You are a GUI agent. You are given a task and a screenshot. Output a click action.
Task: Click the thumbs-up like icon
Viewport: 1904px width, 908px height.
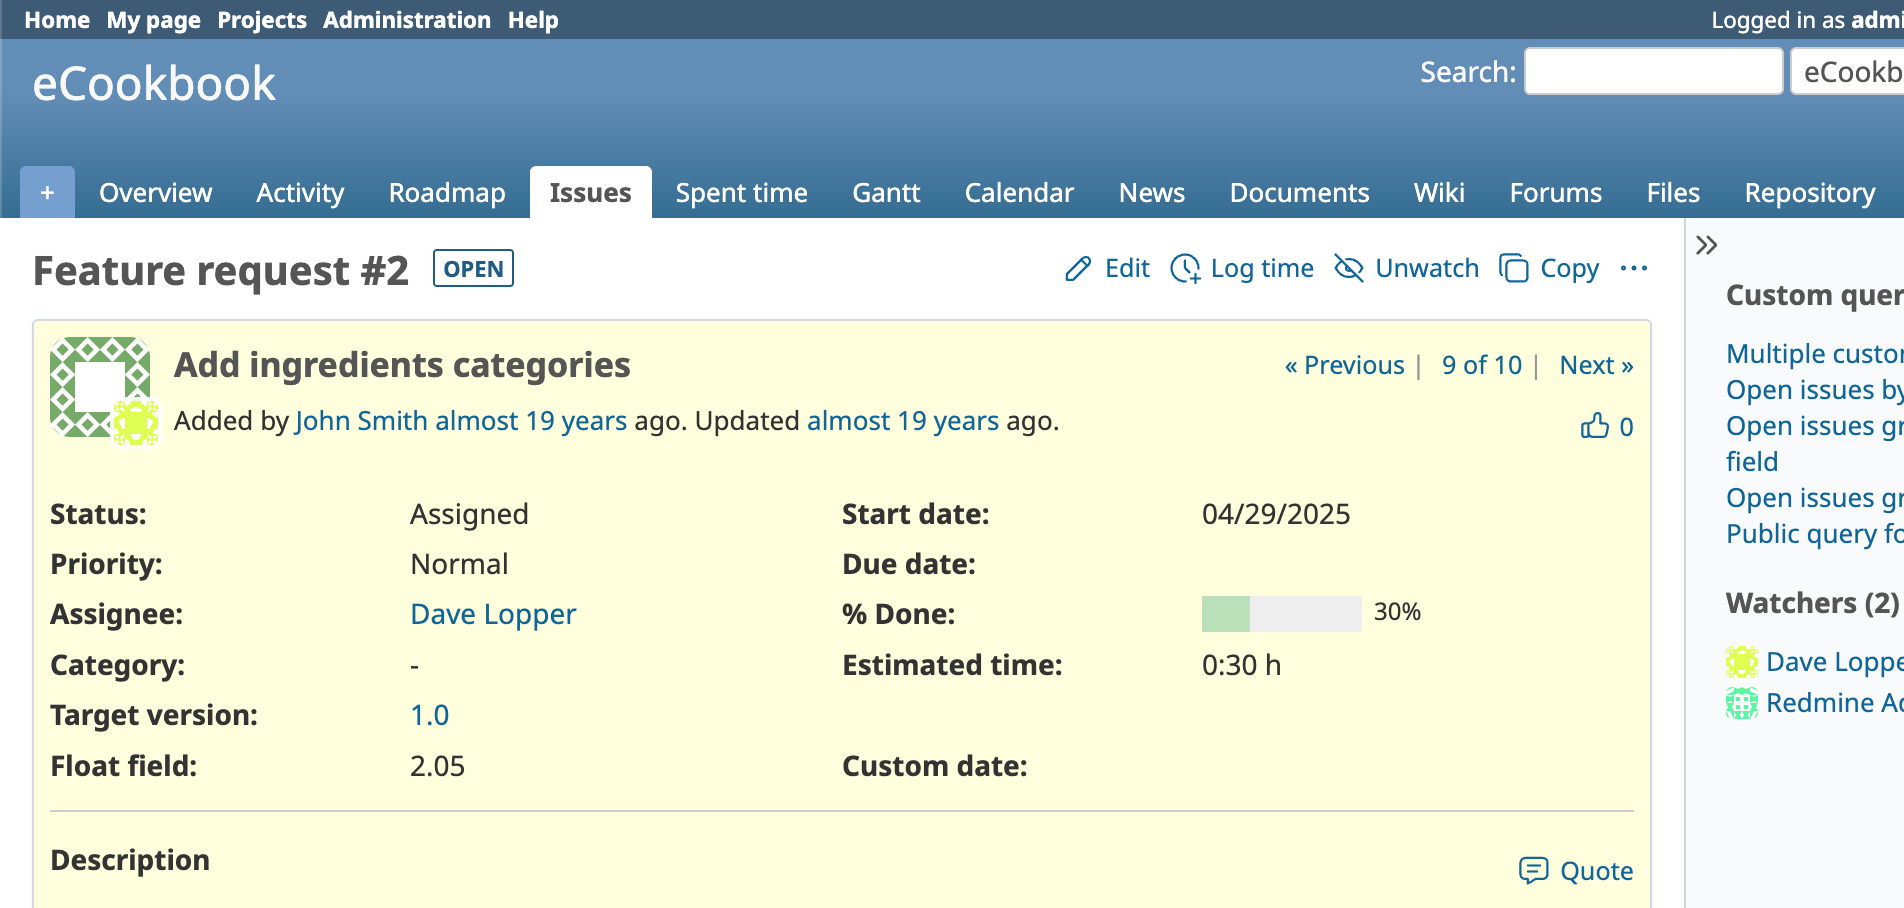click(1594, 427)
